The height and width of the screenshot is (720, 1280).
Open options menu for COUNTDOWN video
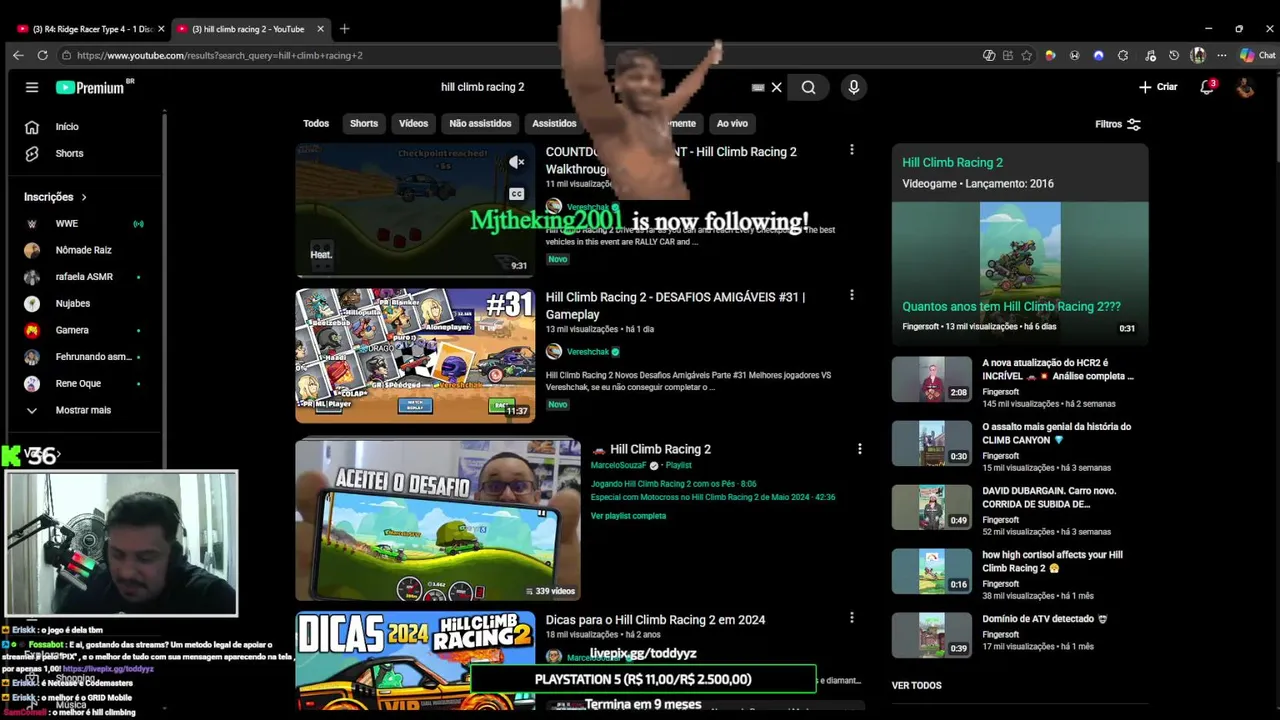coord(852,150)
